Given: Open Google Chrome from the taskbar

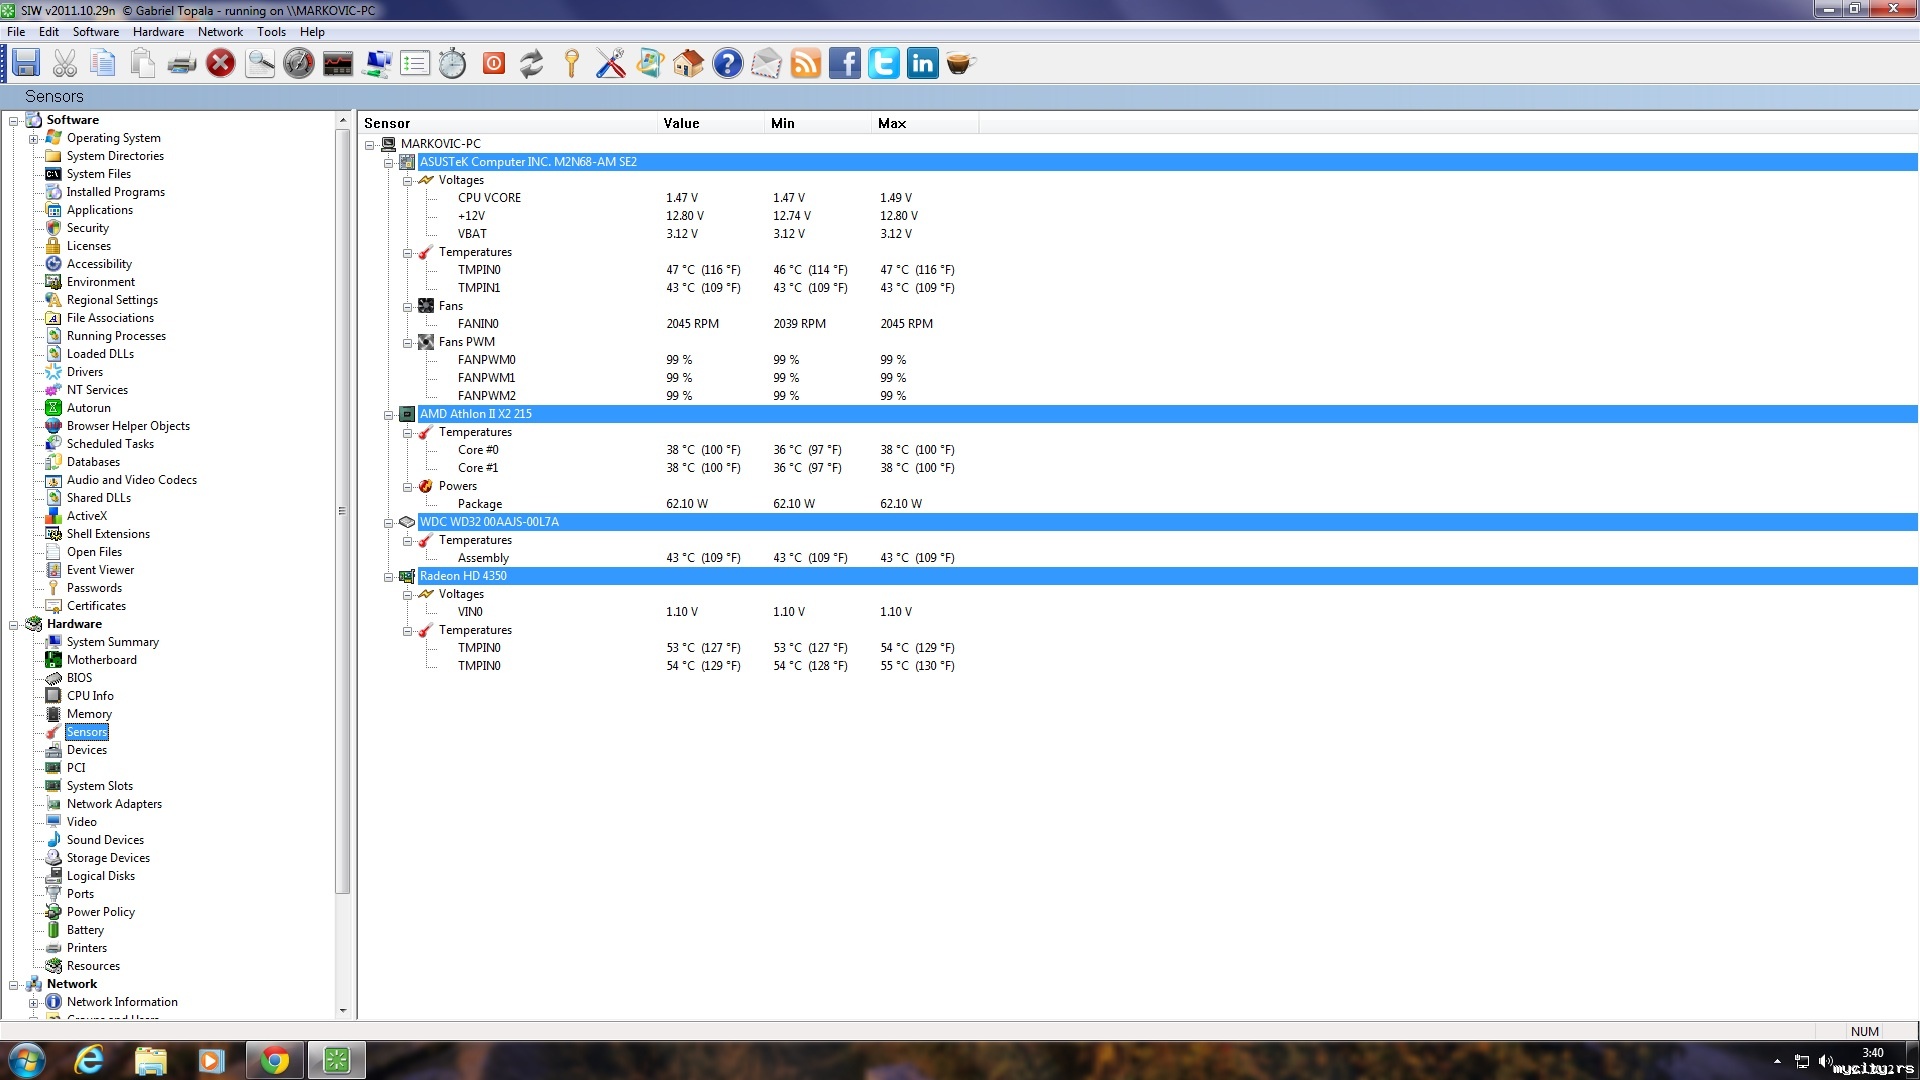Looking at the screenshot, I should (x=274, y=1060).
